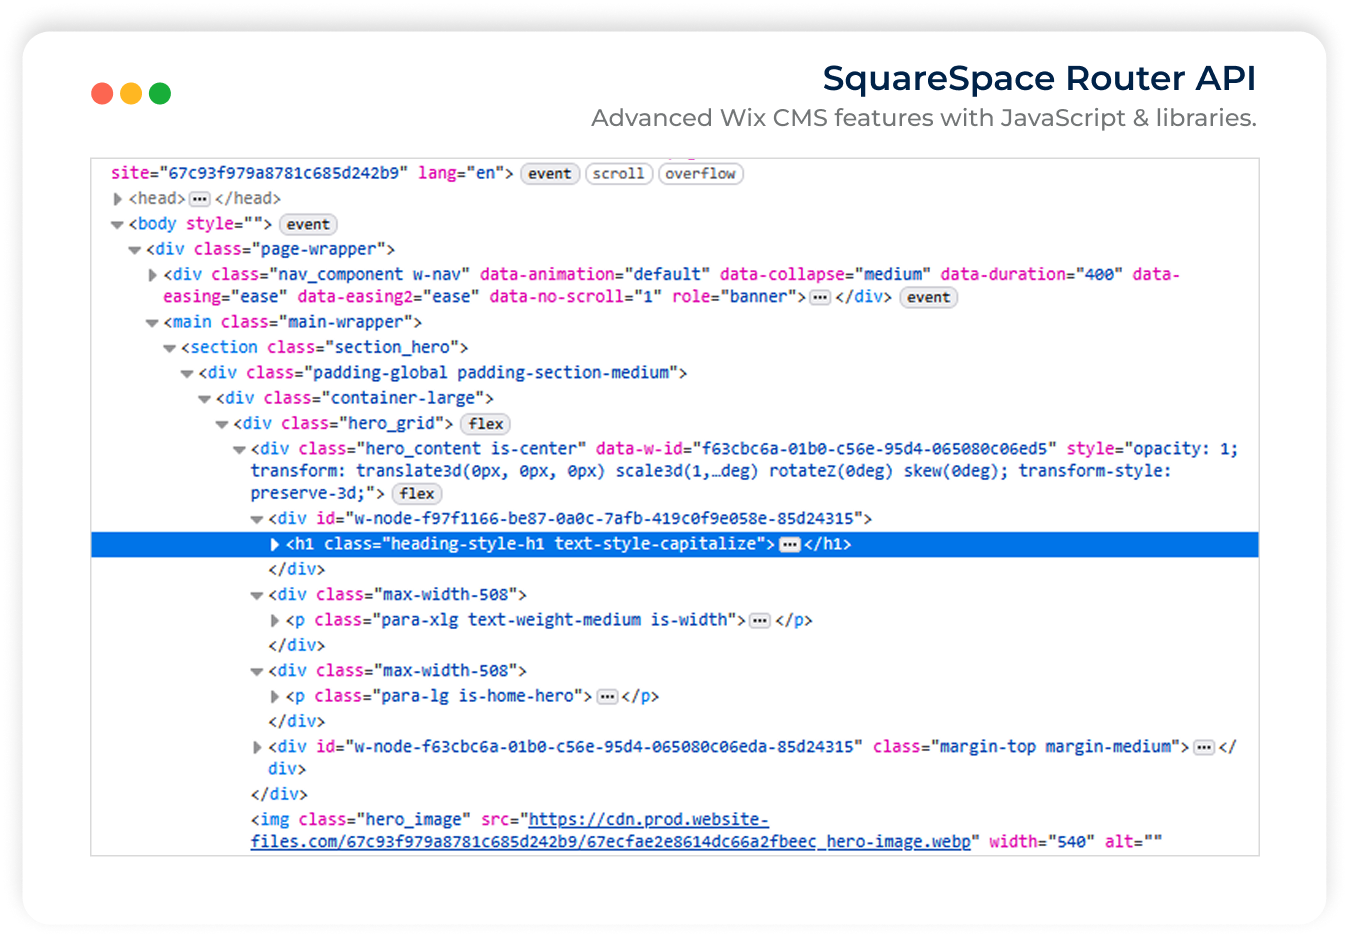Expand the para-lg is-home-hero paragraph

(274, 697)
